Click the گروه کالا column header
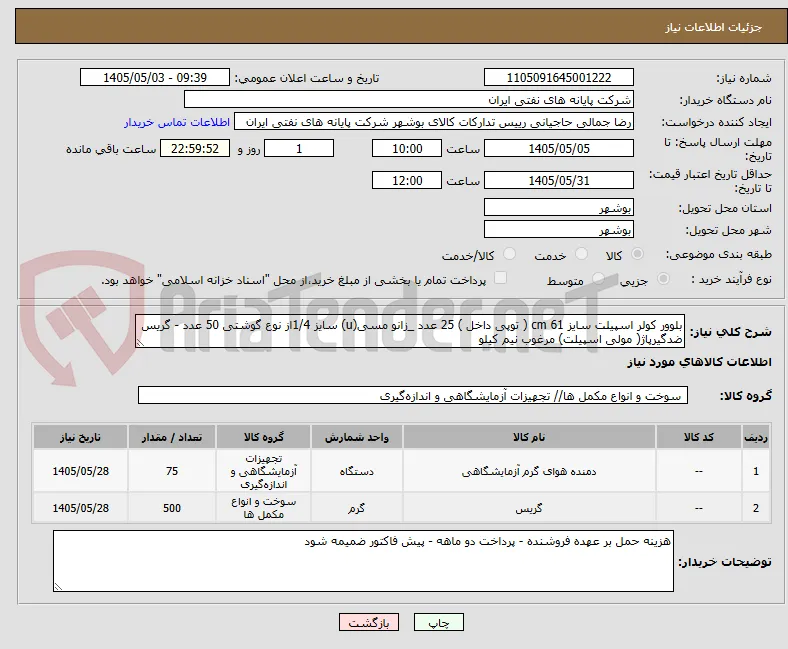The height and width of the screenshot is (649, 788). [x=263, y=437]
